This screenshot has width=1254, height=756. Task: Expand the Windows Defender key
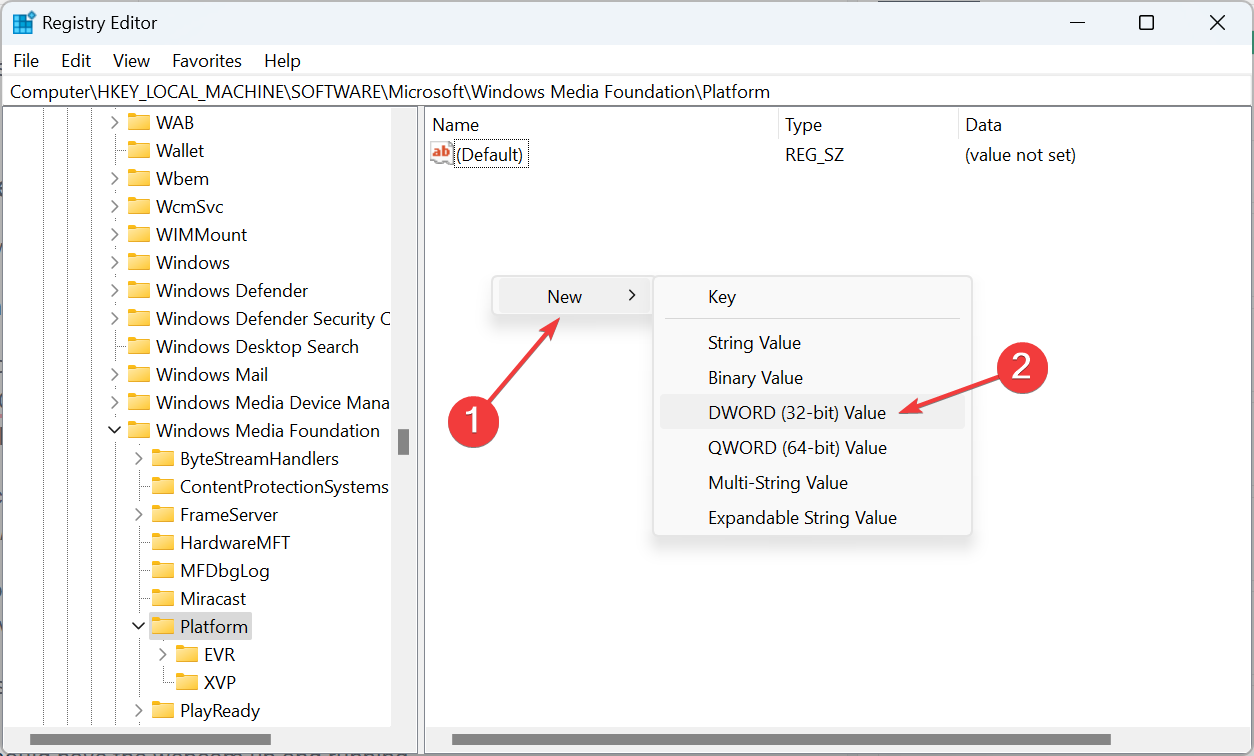tap(115, 291)
